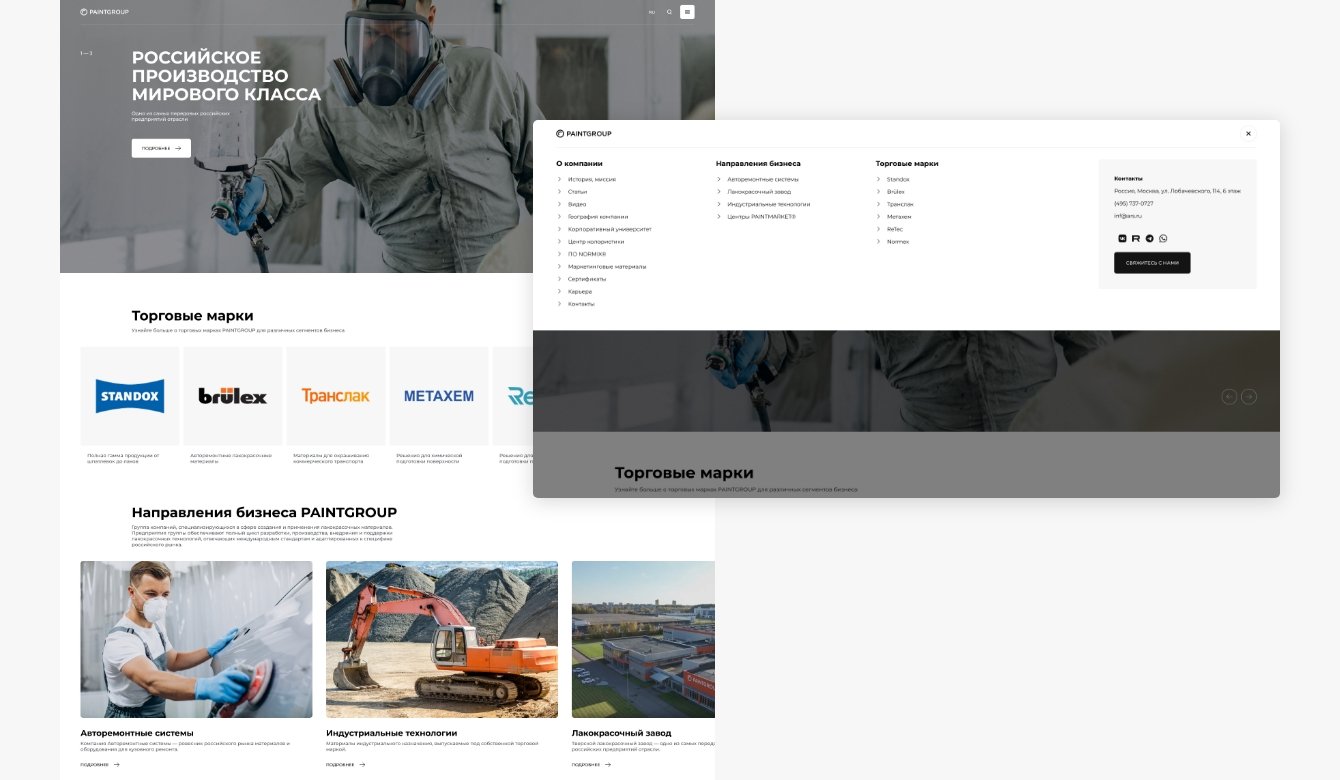Viewport: 1340px width, 780px height.
Task: Click the Направления бизнеса PAINTGROUP section heading
Action: [x=264, y=512]
